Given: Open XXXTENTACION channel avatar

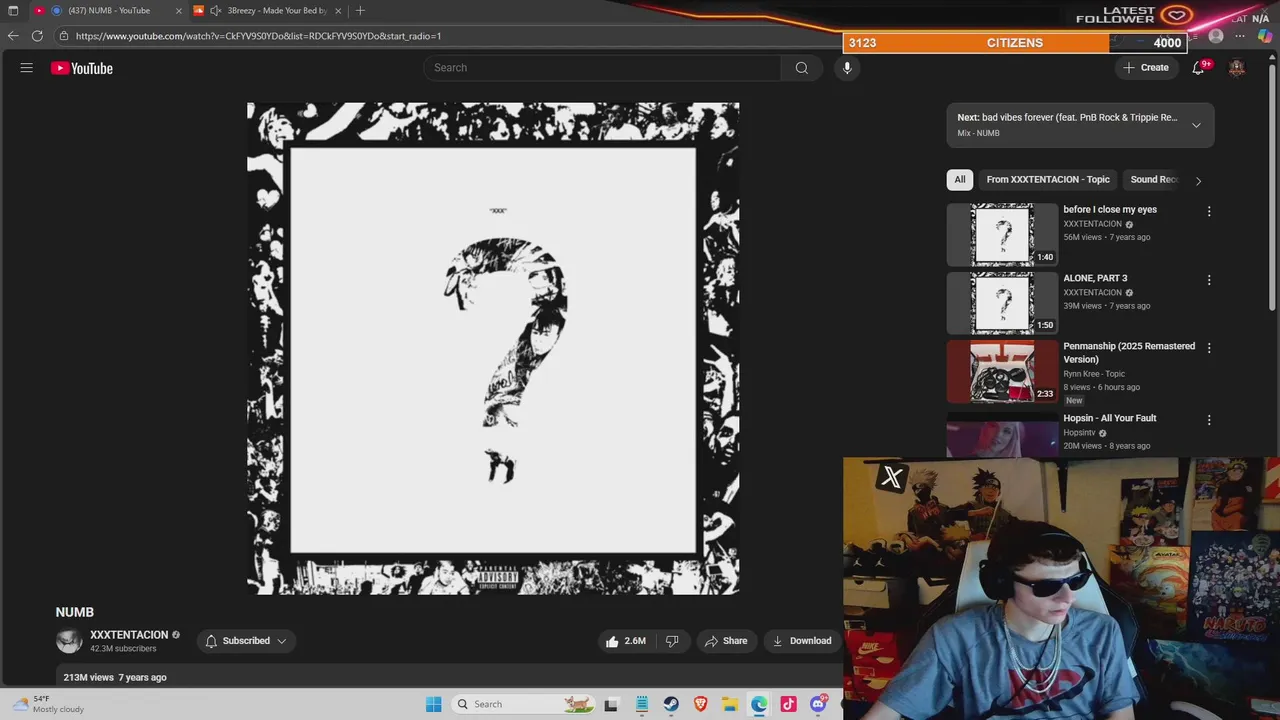Looking at the screenshot, I should click(x=69, y=641).
